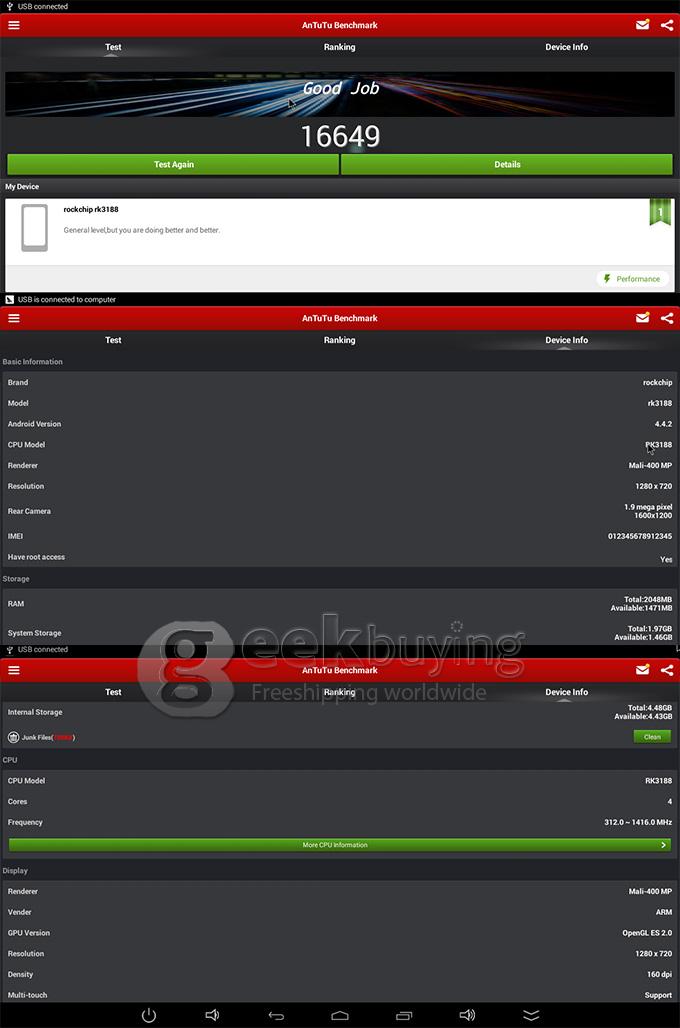Tap the Junk Files trash icon
Image resolution: width=680 pixels, height=1028 pixels.
point(13,737)
